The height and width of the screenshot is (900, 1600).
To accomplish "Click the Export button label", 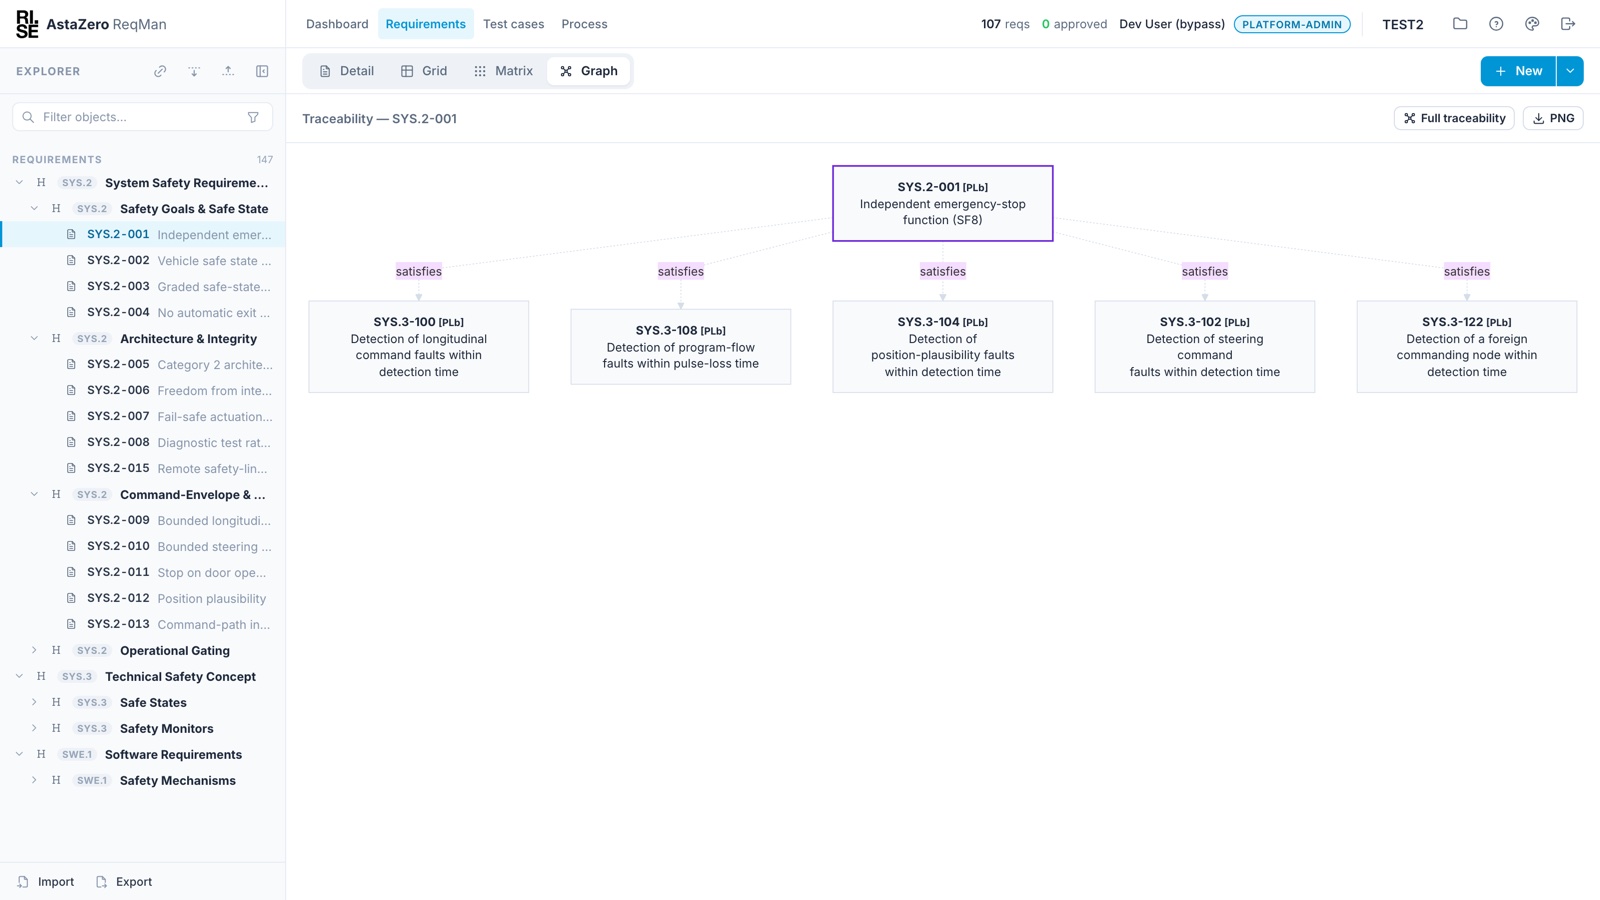I will point(134,882).
